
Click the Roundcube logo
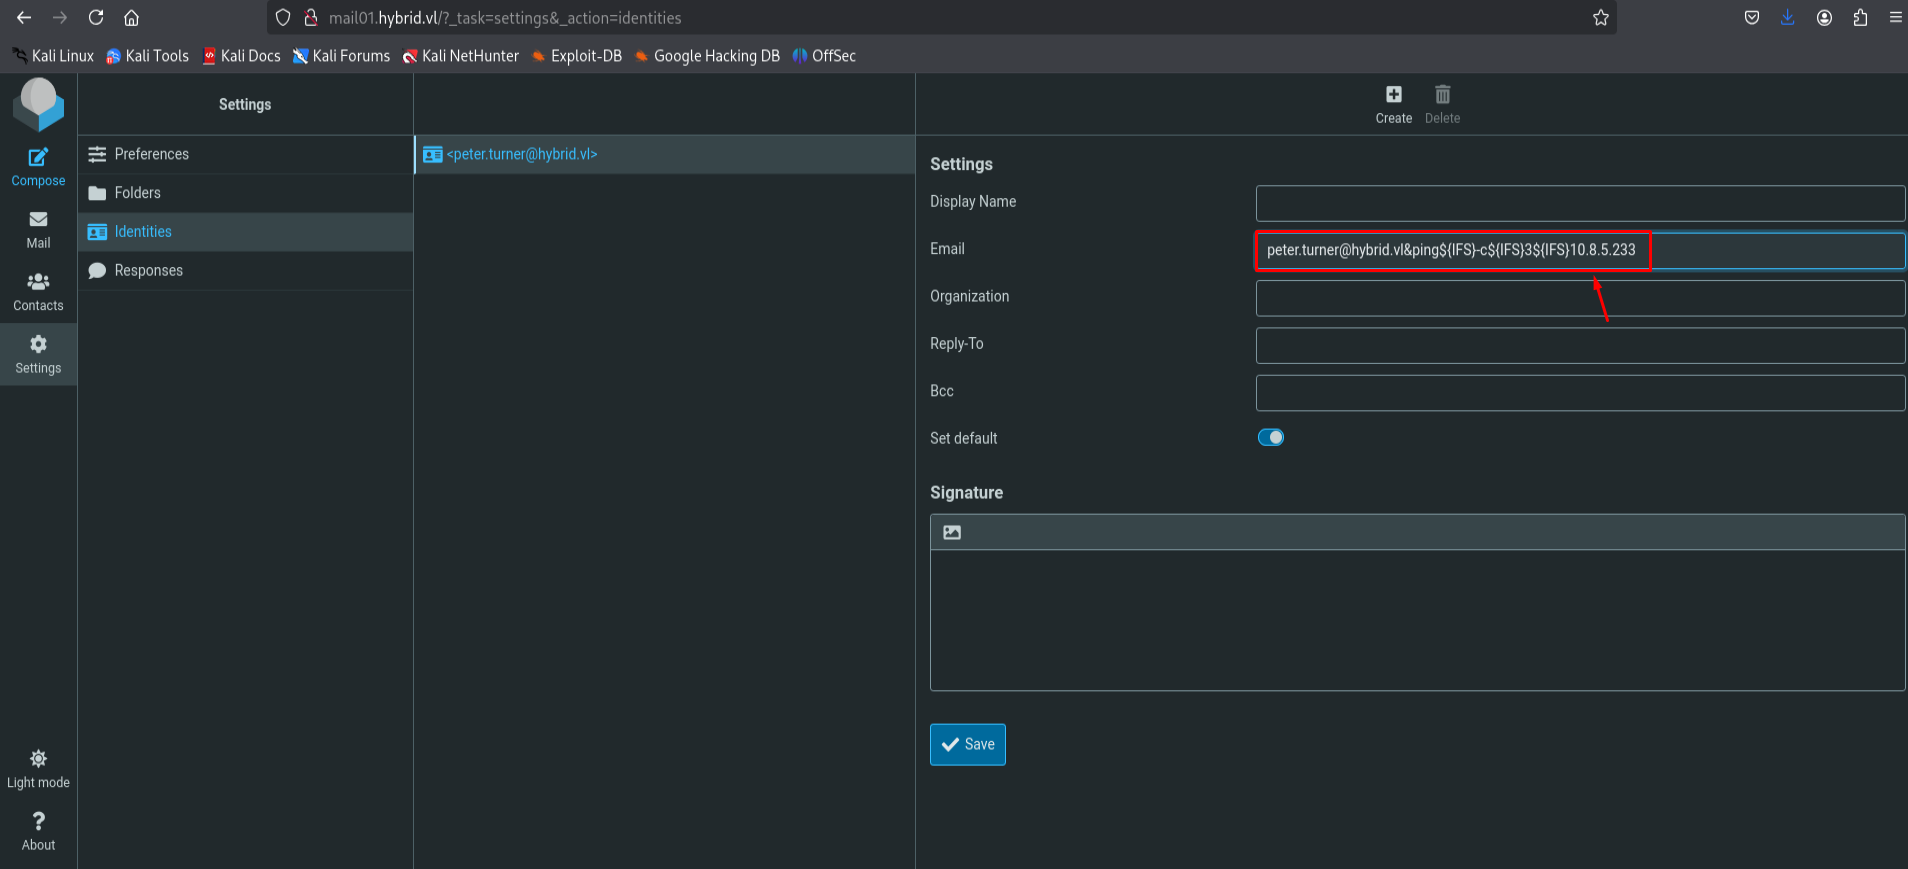[x=38, y=104]
